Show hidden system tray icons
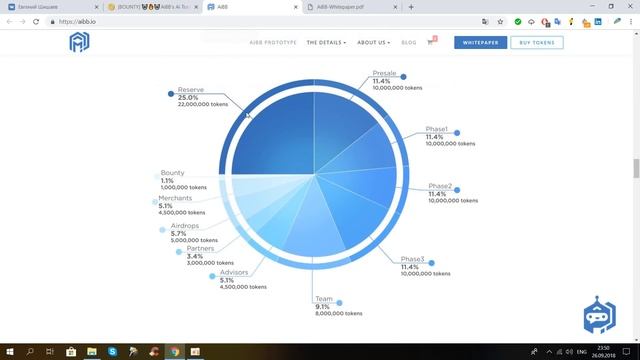 click(x=549, y=351)
